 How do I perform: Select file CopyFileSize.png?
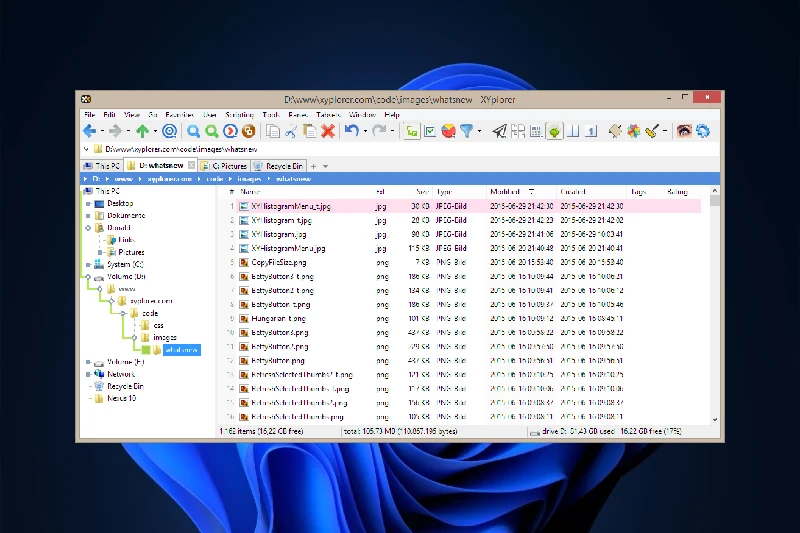pos(279,263)
